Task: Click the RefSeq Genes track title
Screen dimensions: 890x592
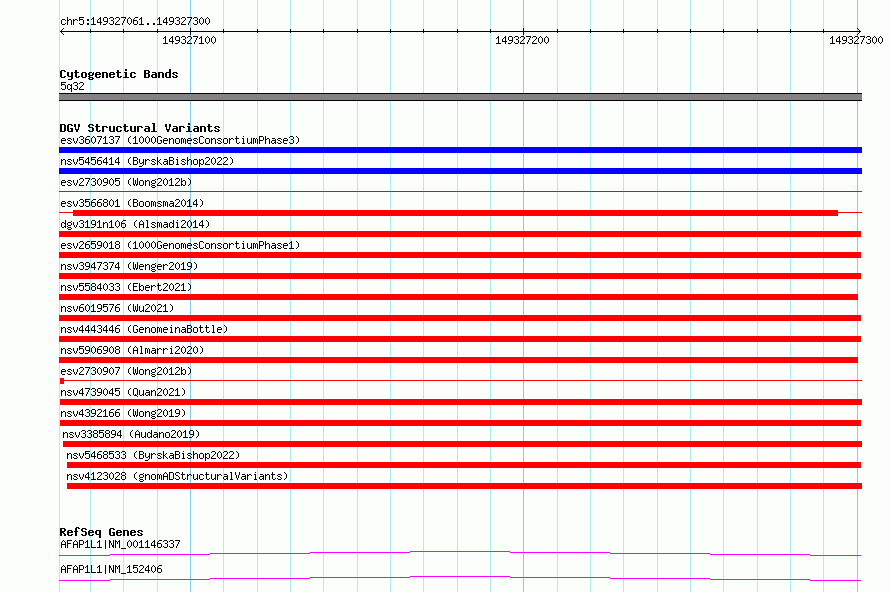Action: [x=101, y=532]
